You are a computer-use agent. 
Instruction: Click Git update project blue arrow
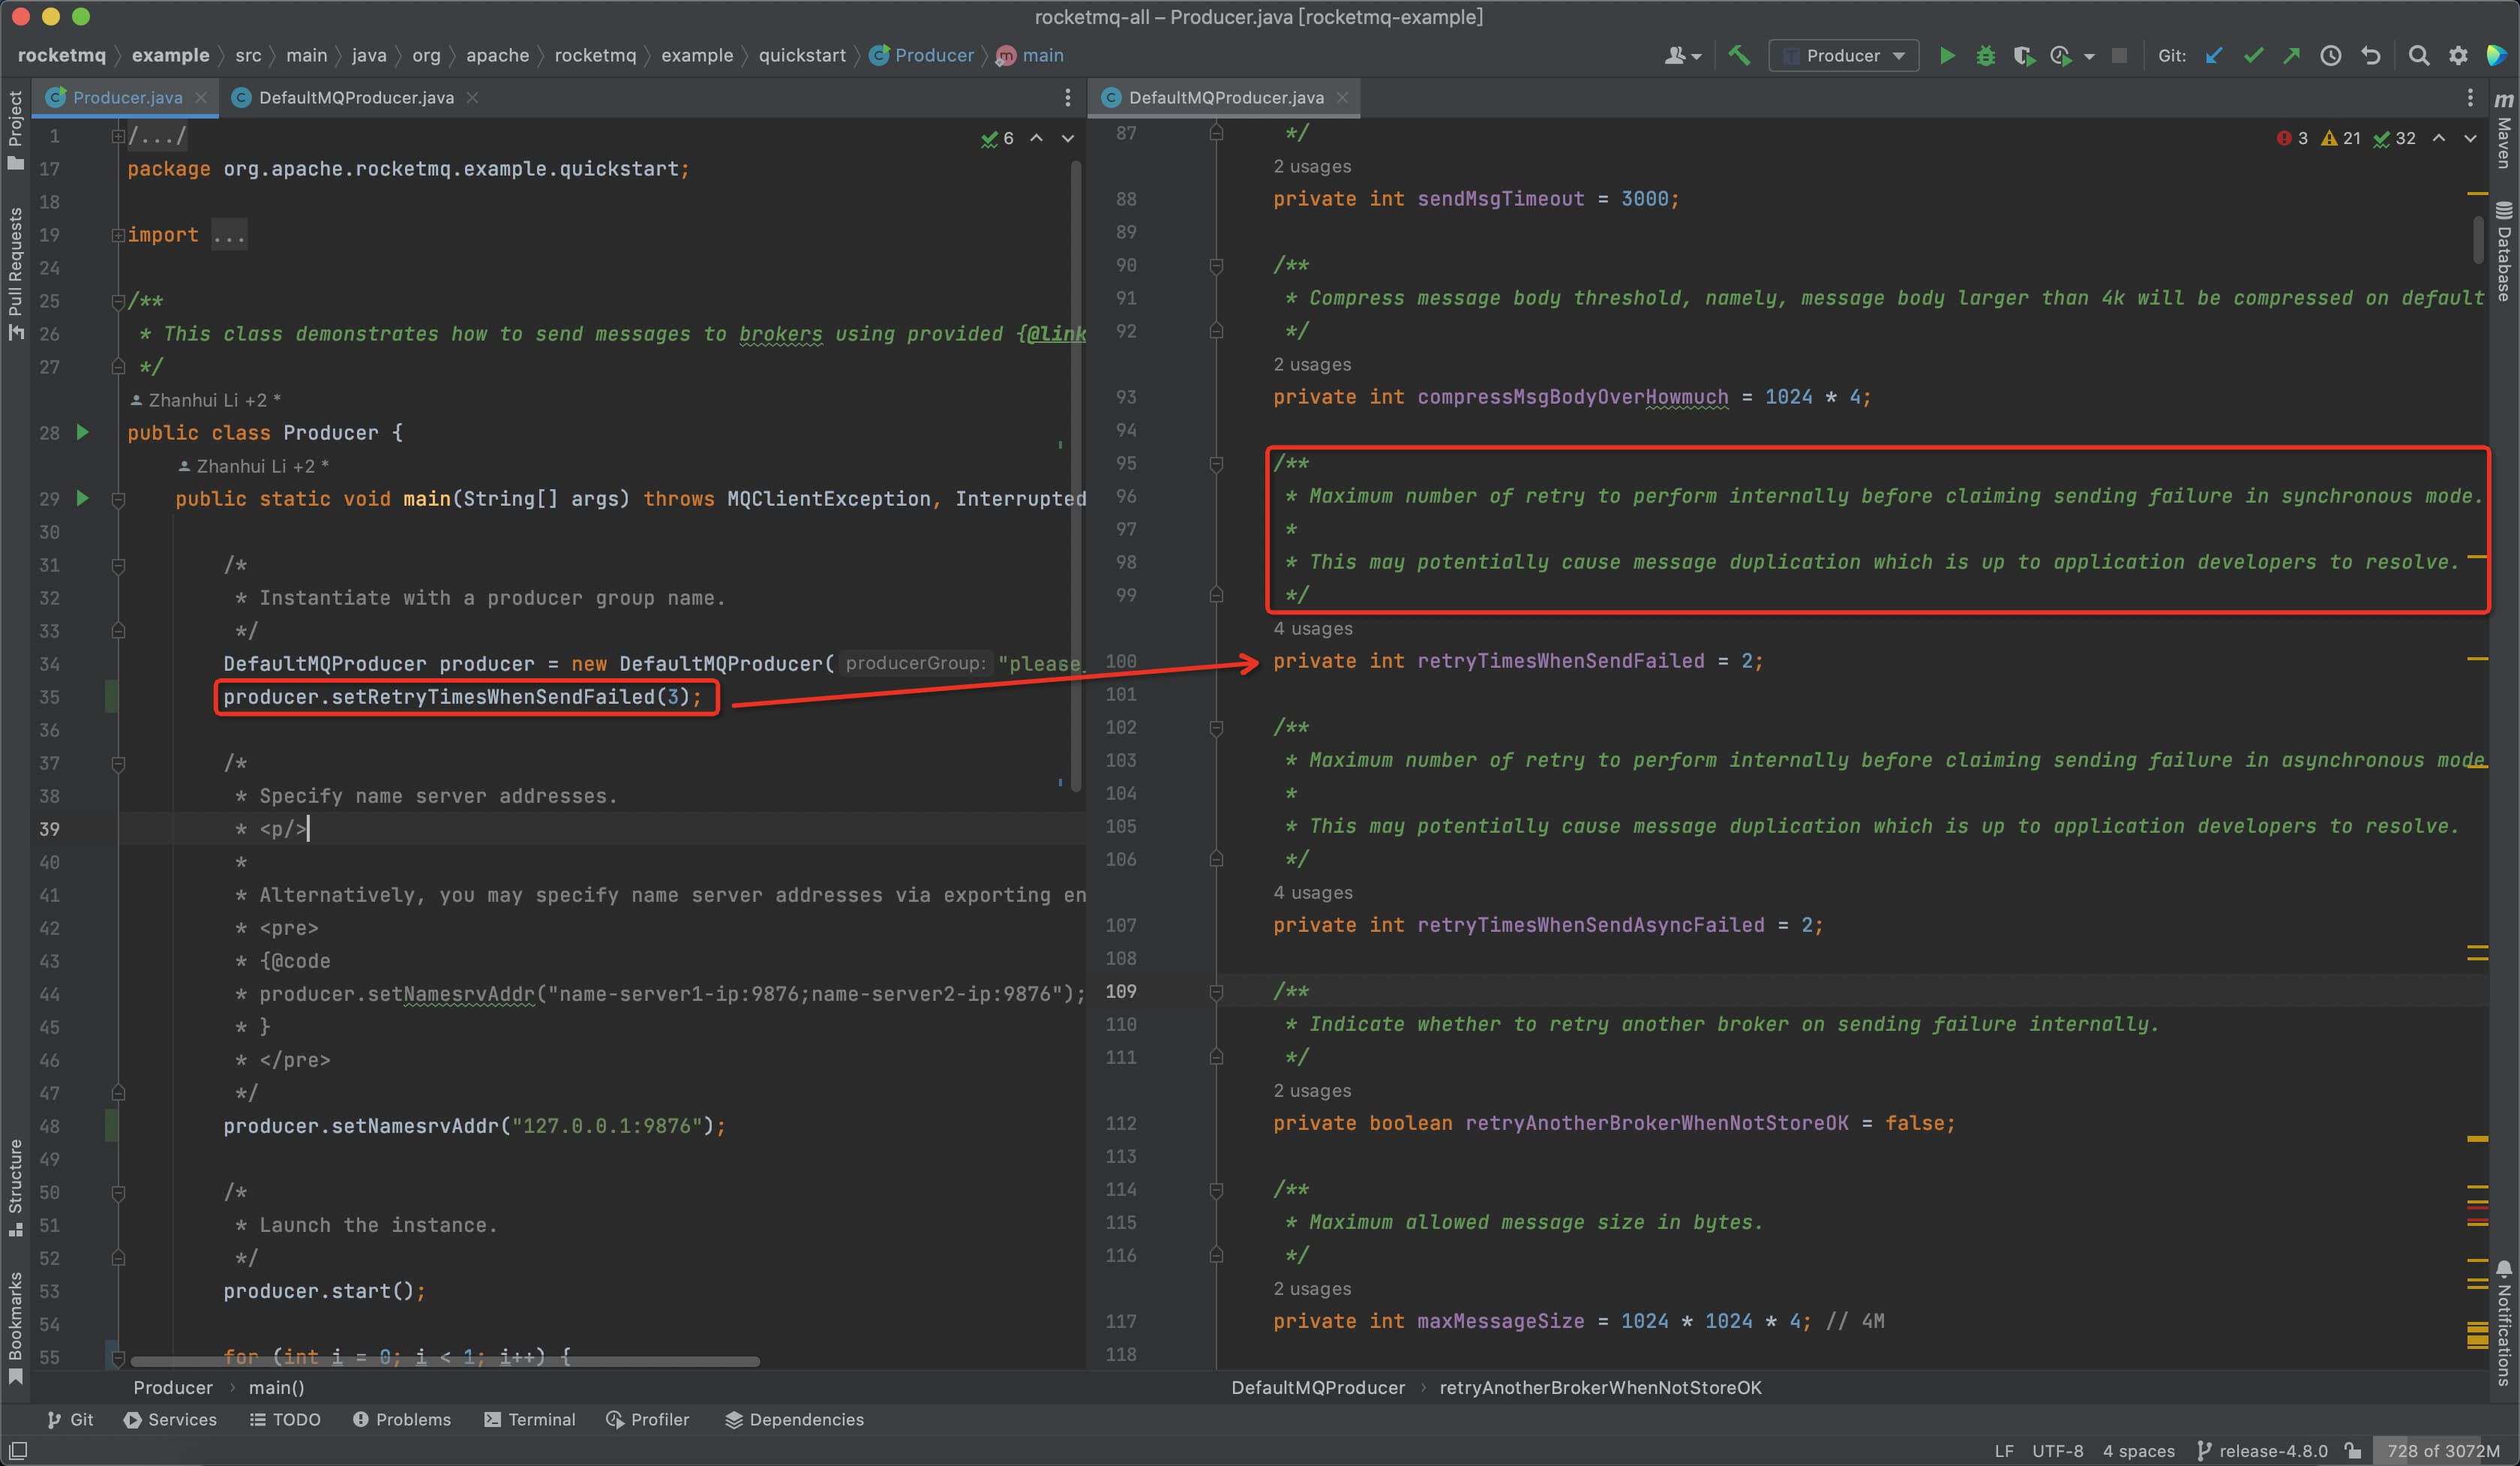pos(2214,56)
